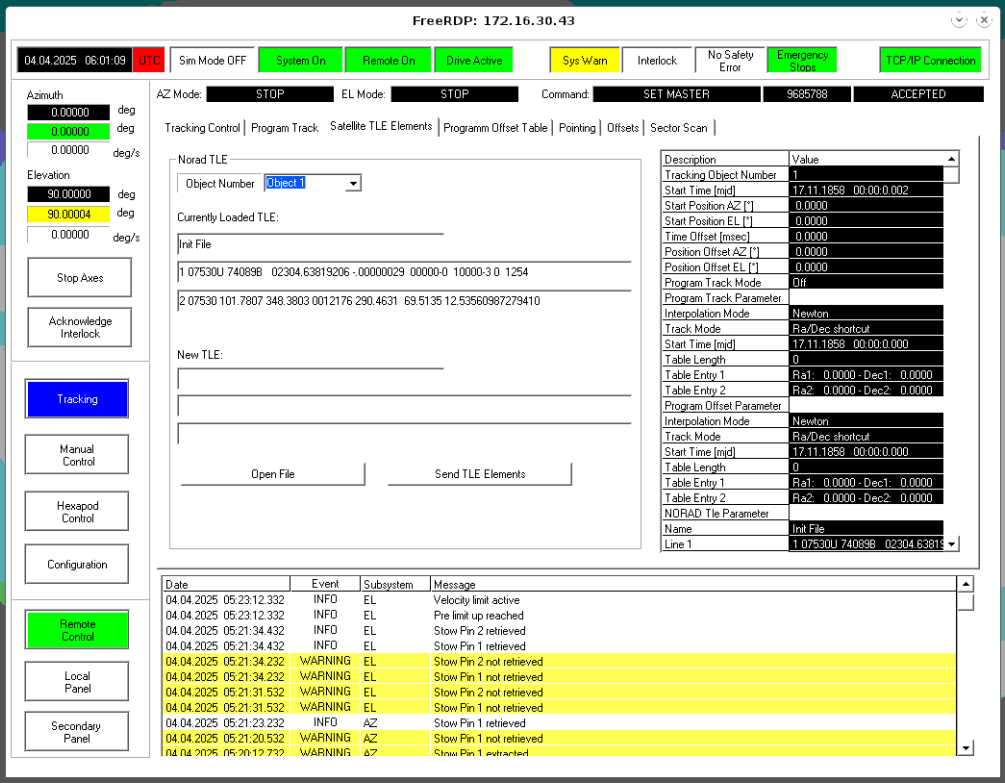Switch to the Offsets tab
The image size is (1005, 783).
tap(623, 128)
